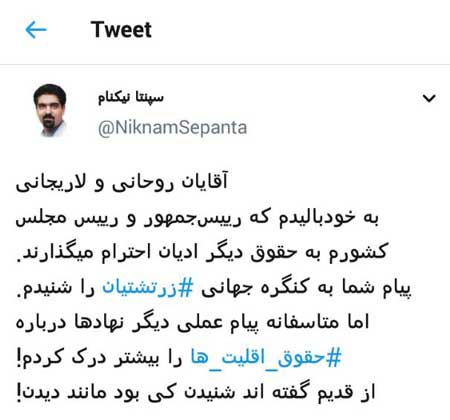This screenshot has height=420, width=450.
Task: Open the @NiknamSepanta handle
Action: [x=172, y=128]
